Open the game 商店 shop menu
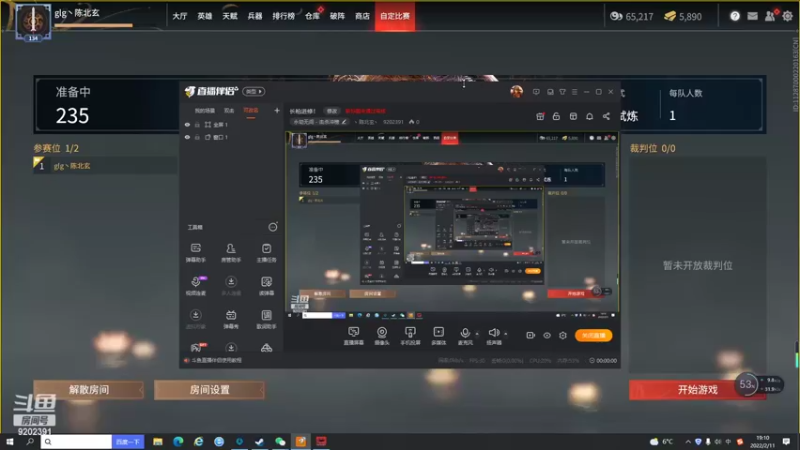 click(x=362, y=16)
